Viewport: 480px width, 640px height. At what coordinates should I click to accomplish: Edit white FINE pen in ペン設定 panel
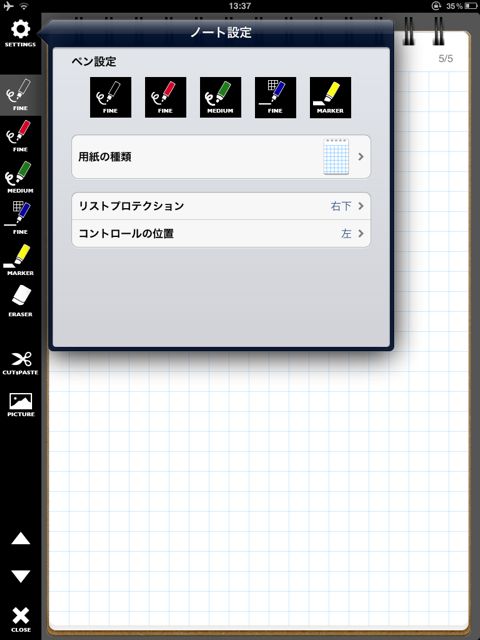[x=111, y=98]
